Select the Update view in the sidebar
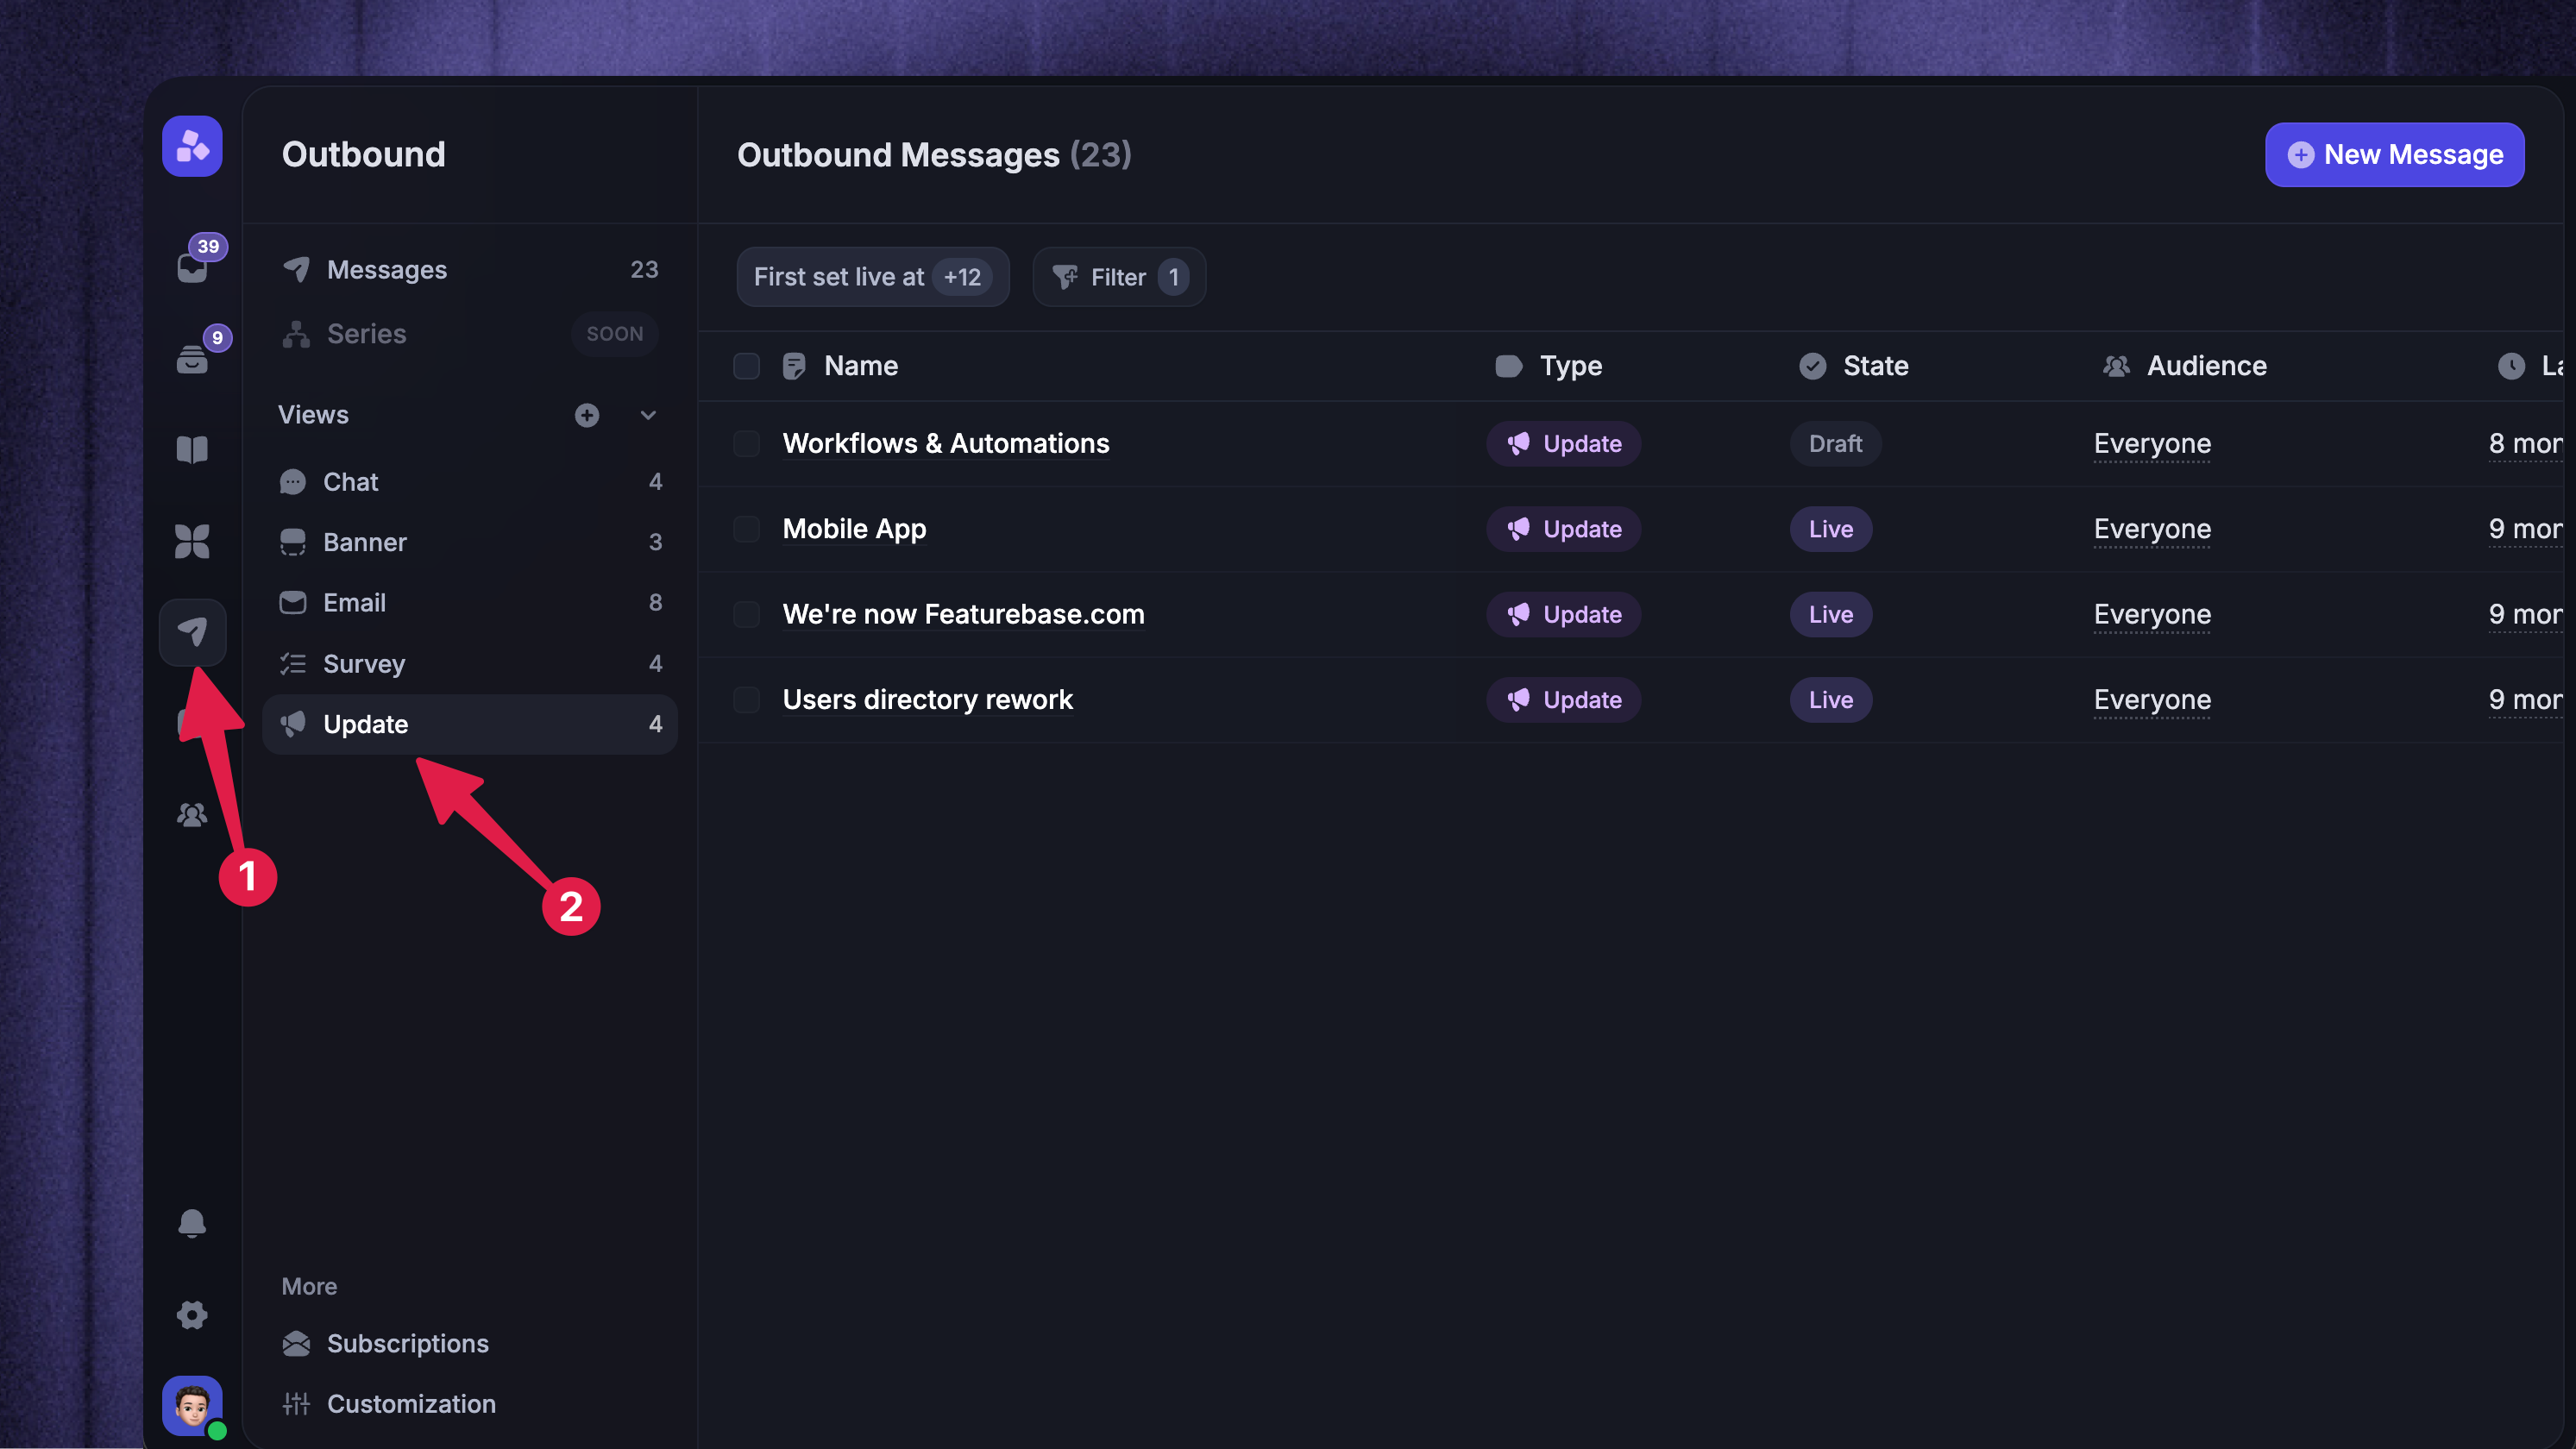The image size is (2576, 1449). (x=470, y=724)
